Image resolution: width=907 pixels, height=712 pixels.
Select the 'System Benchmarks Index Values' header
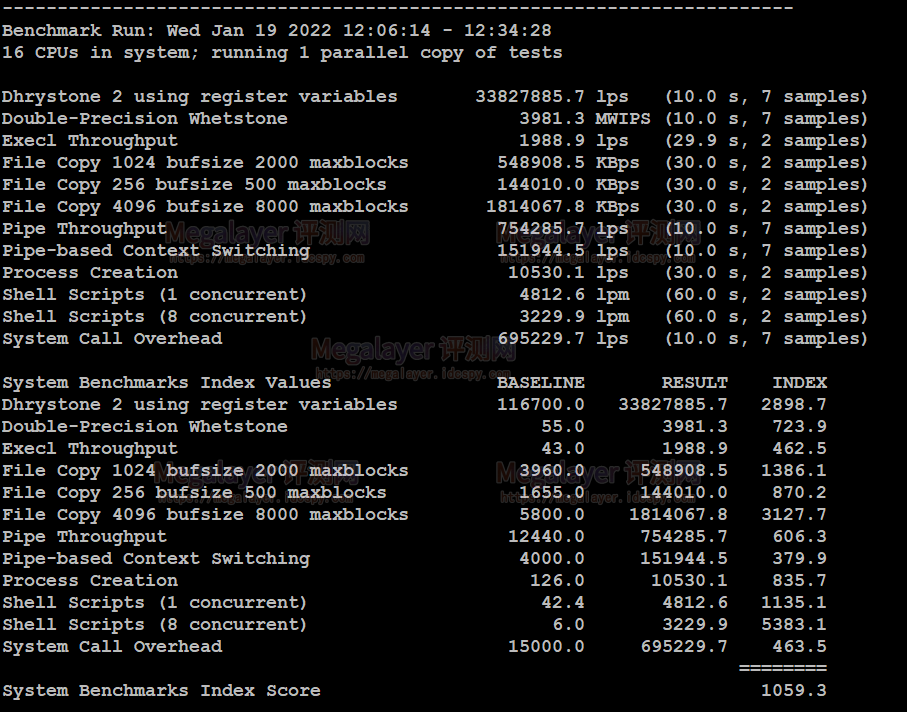pos(167,382)
